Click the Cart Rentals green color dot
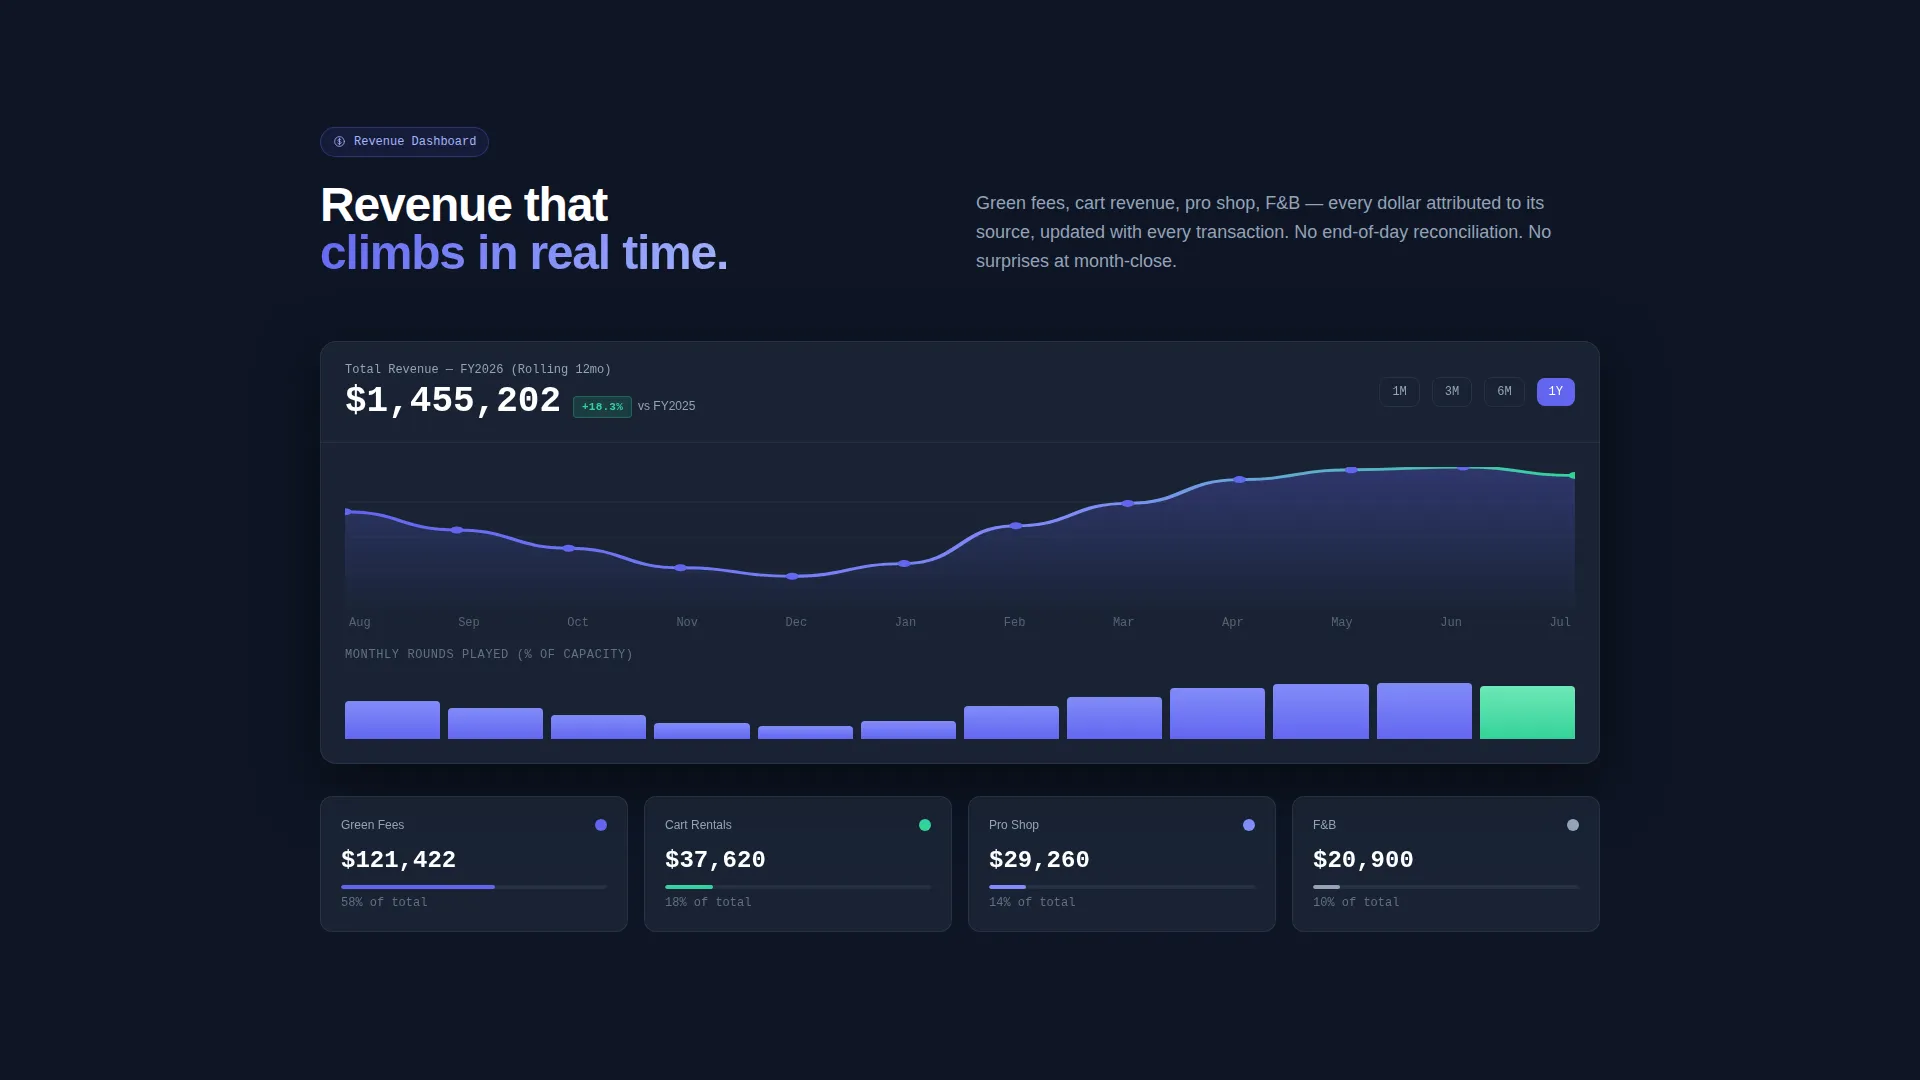Viewport: 1920px width, 1080px height. coord(925,825)
